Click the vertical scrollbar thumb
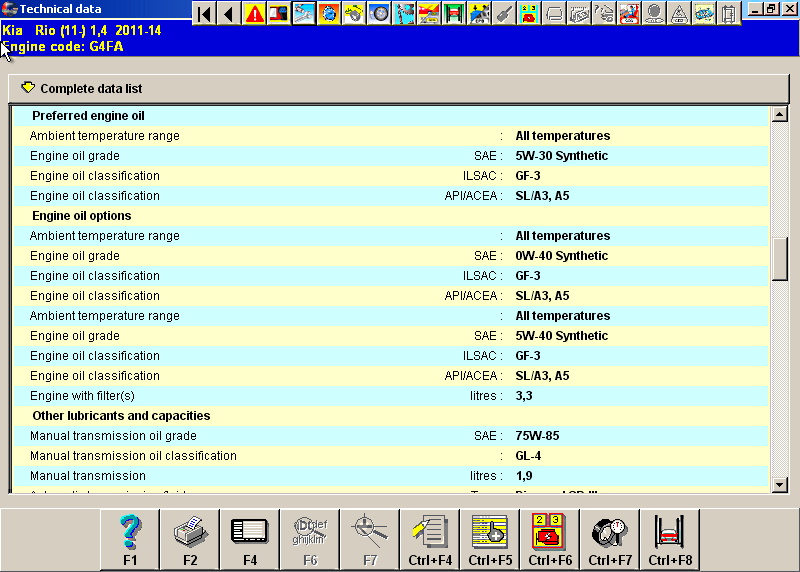This screenshot has height=572, width=800. click(x=779, y=259)
